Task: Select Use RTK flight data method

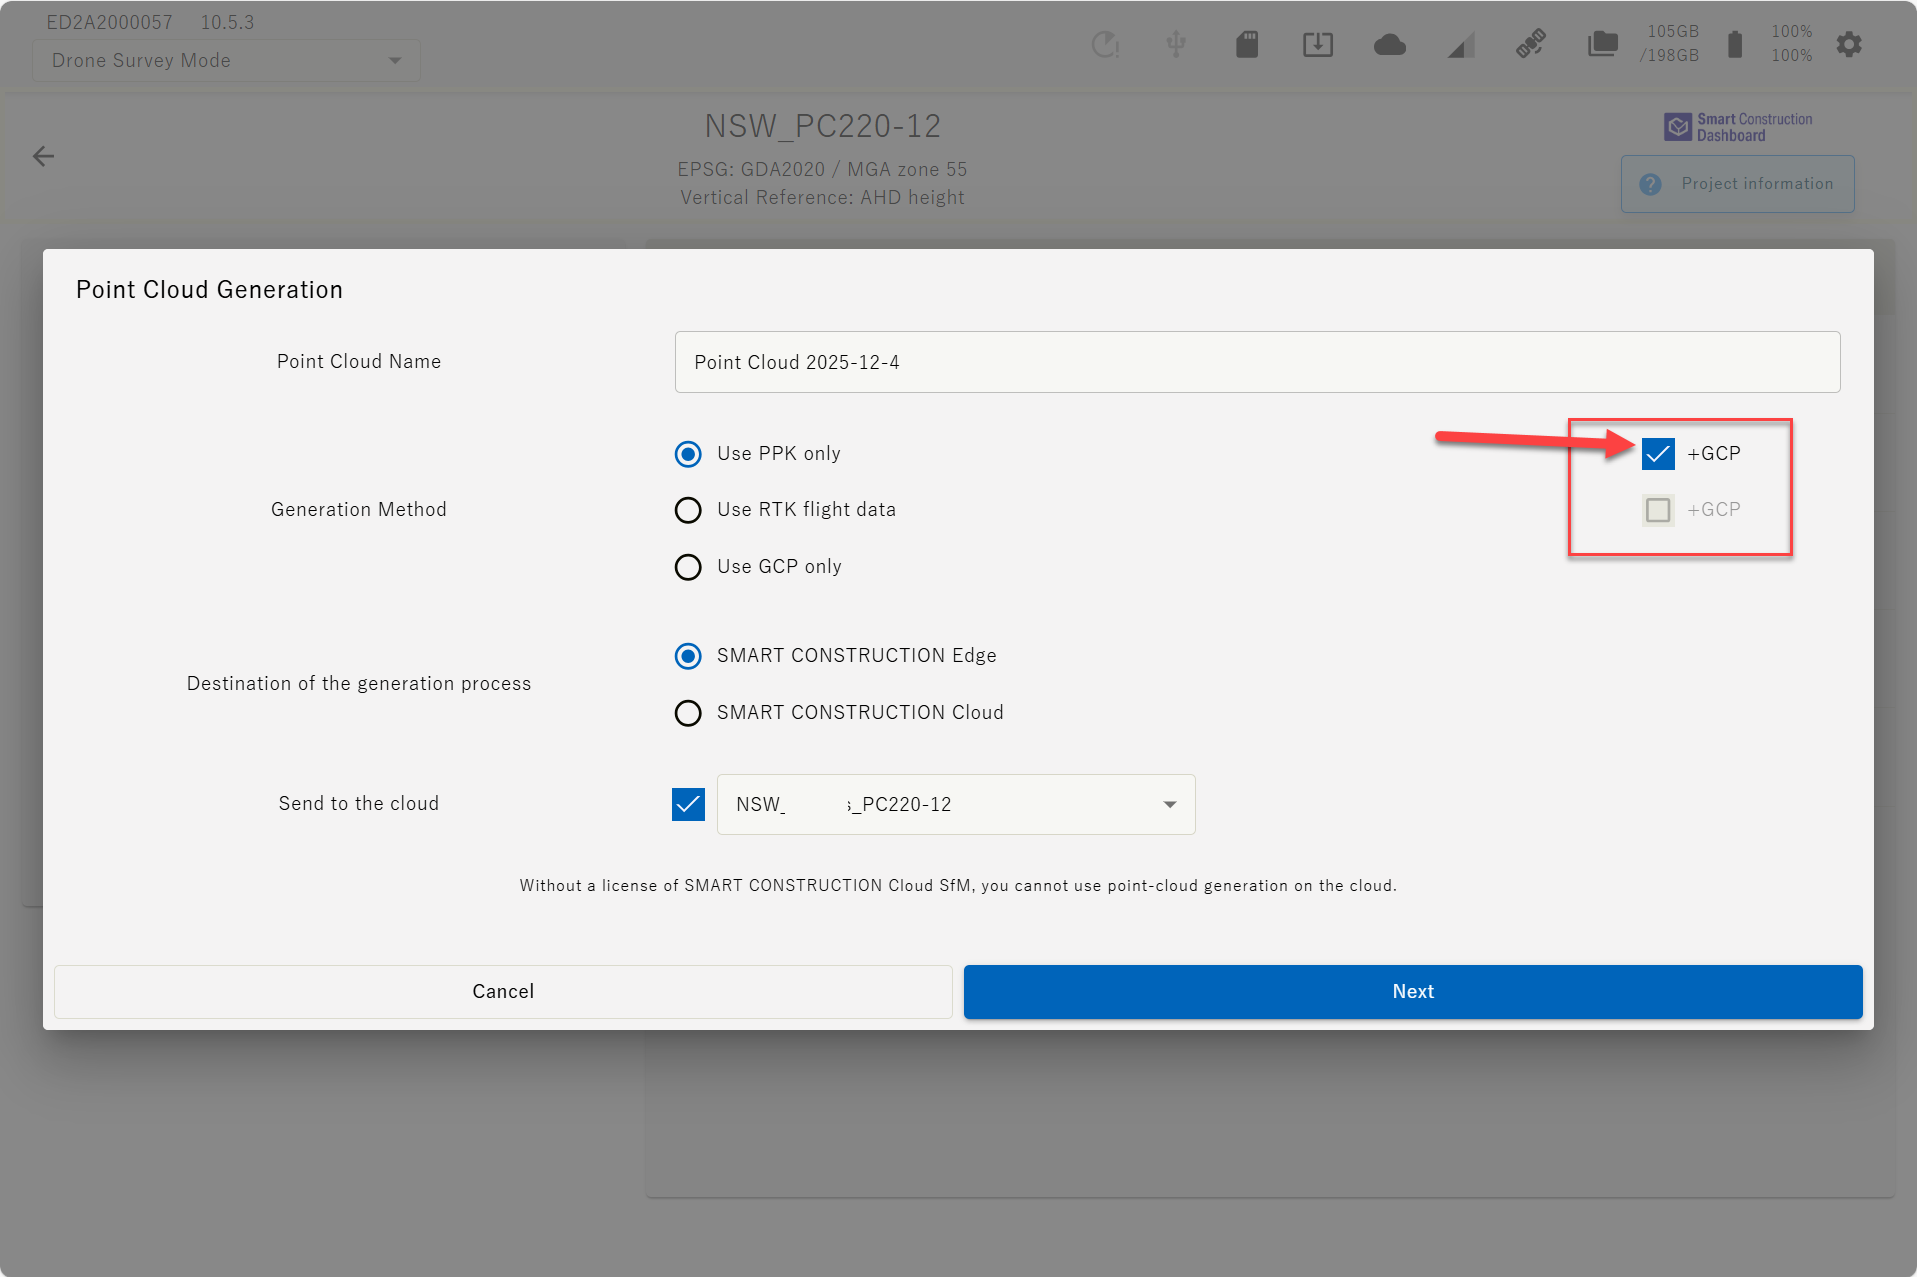Action: pyautogui.click(x=688, y=510)
